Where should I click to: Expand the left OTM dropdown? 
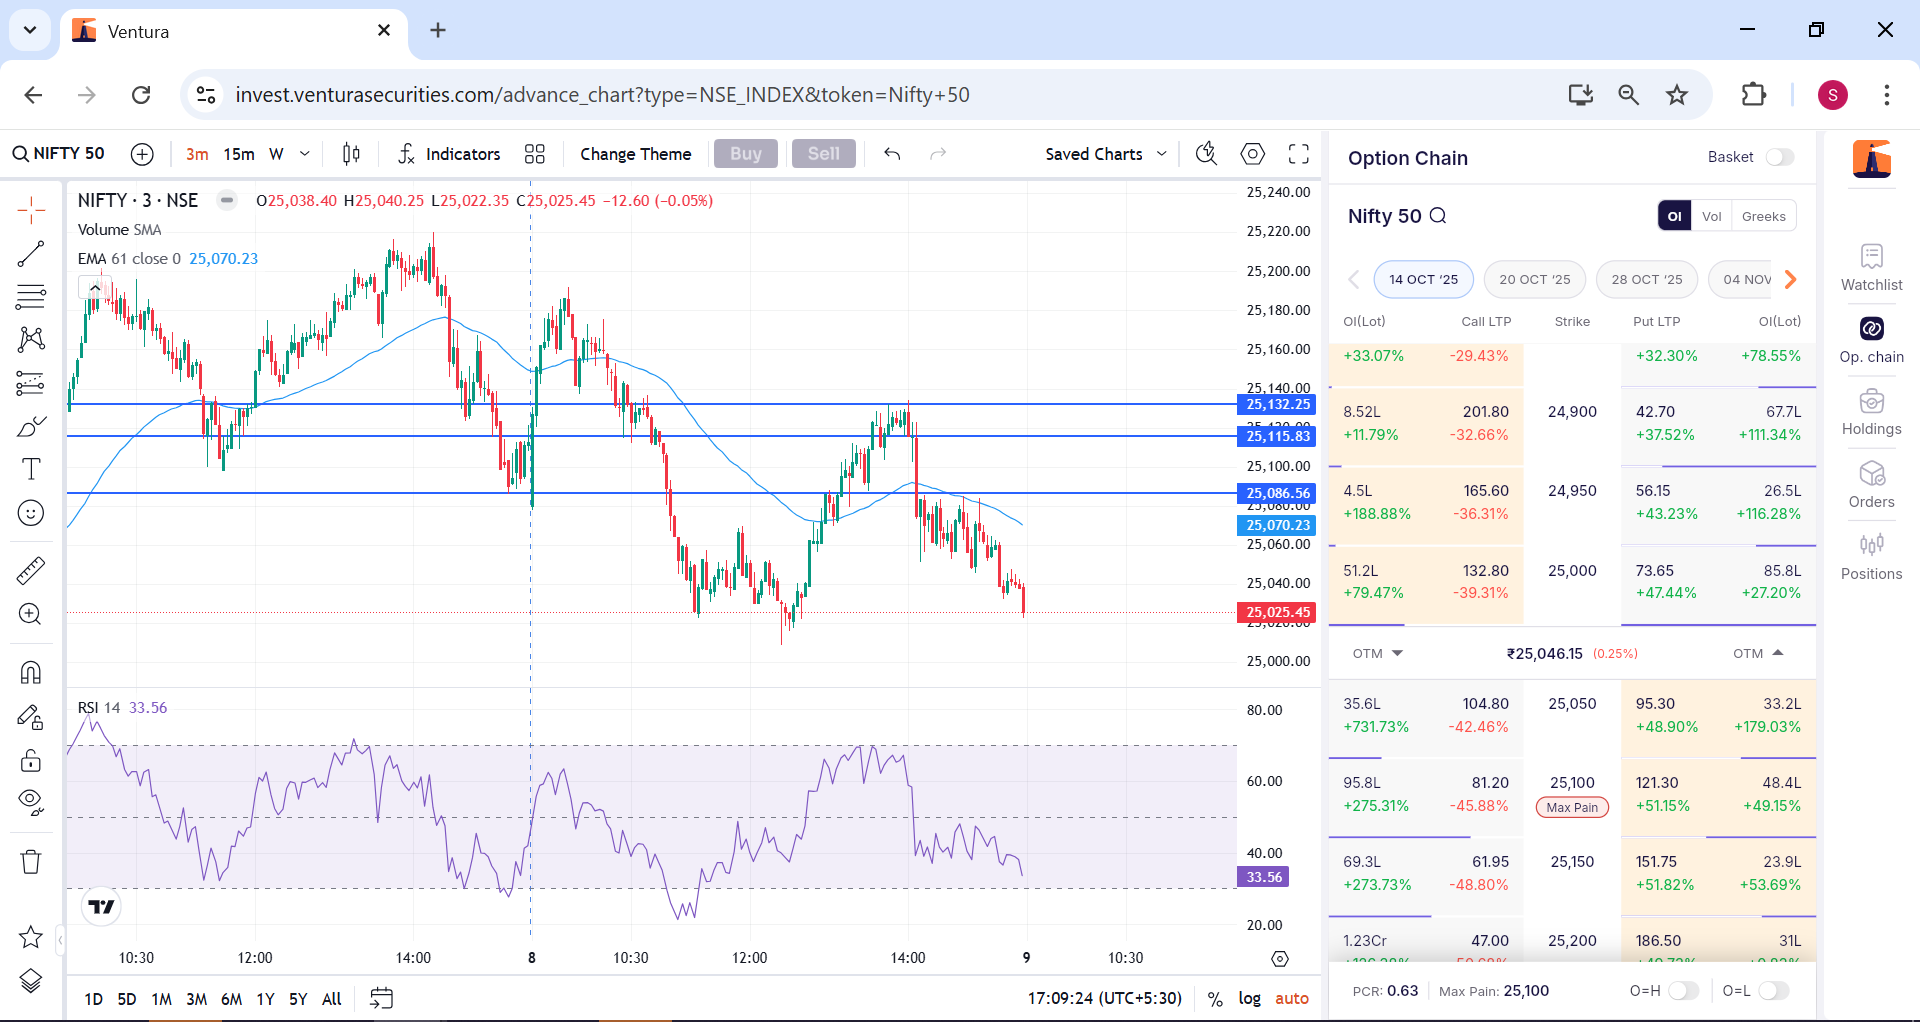coord(1378,653)
